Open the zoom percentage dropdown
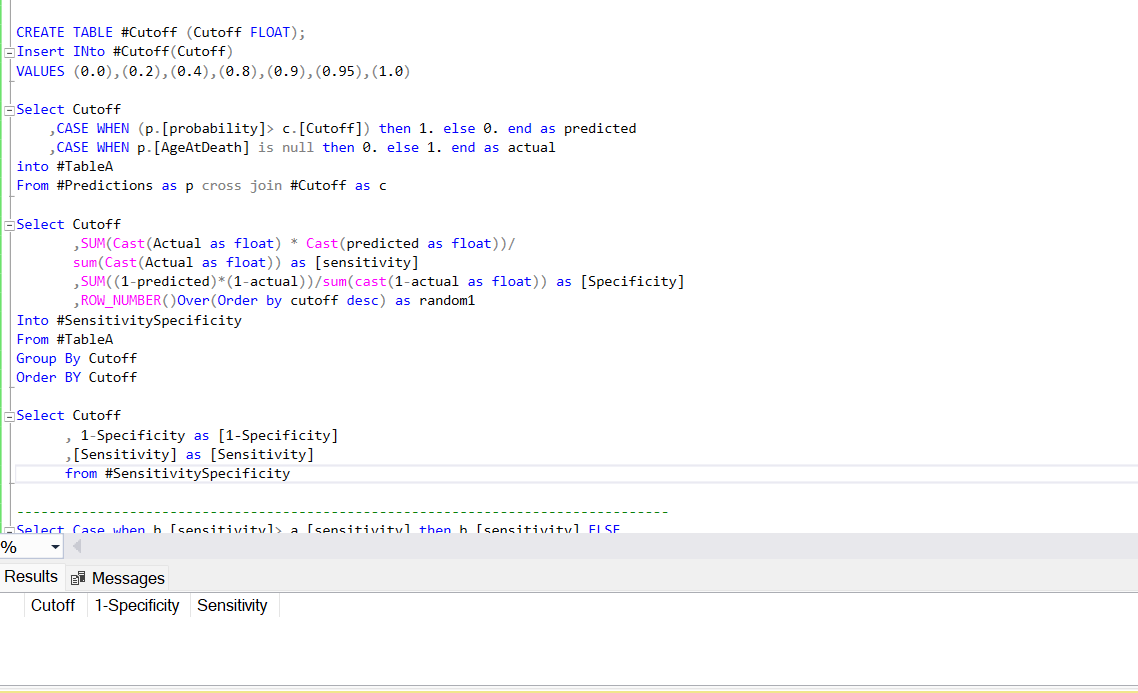Screen dimensions: 1138x693 (56, 548)
